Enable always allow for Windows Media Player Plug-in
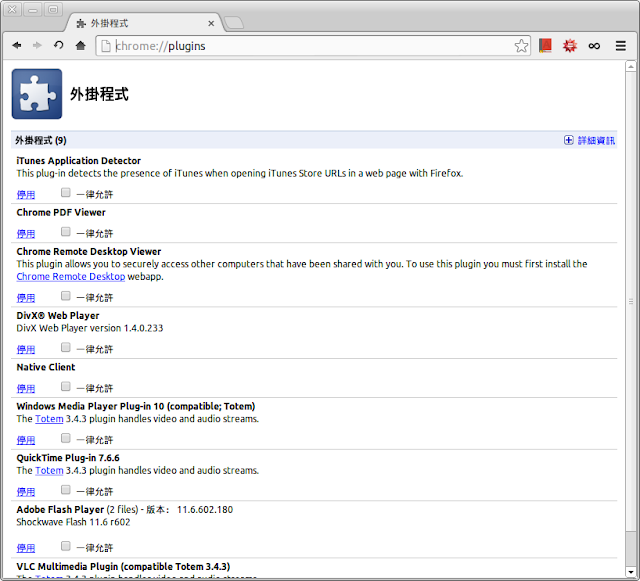The image size is (640, 581). pos(66,438)
